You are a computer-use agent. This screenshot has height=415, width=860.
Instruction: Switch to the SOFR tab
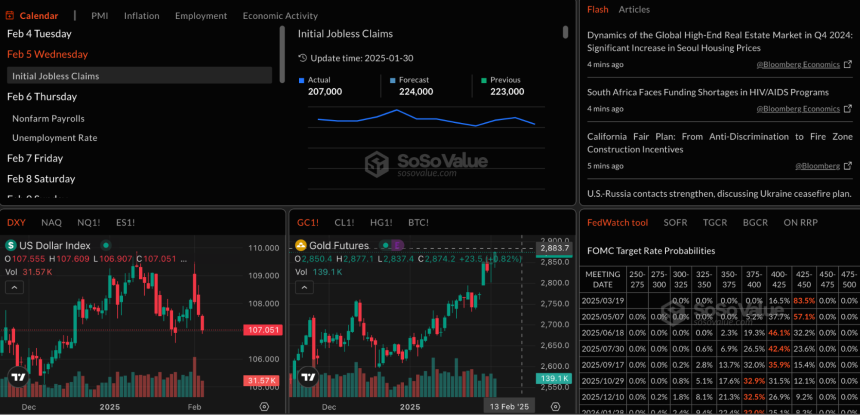(x=675, y=223)
